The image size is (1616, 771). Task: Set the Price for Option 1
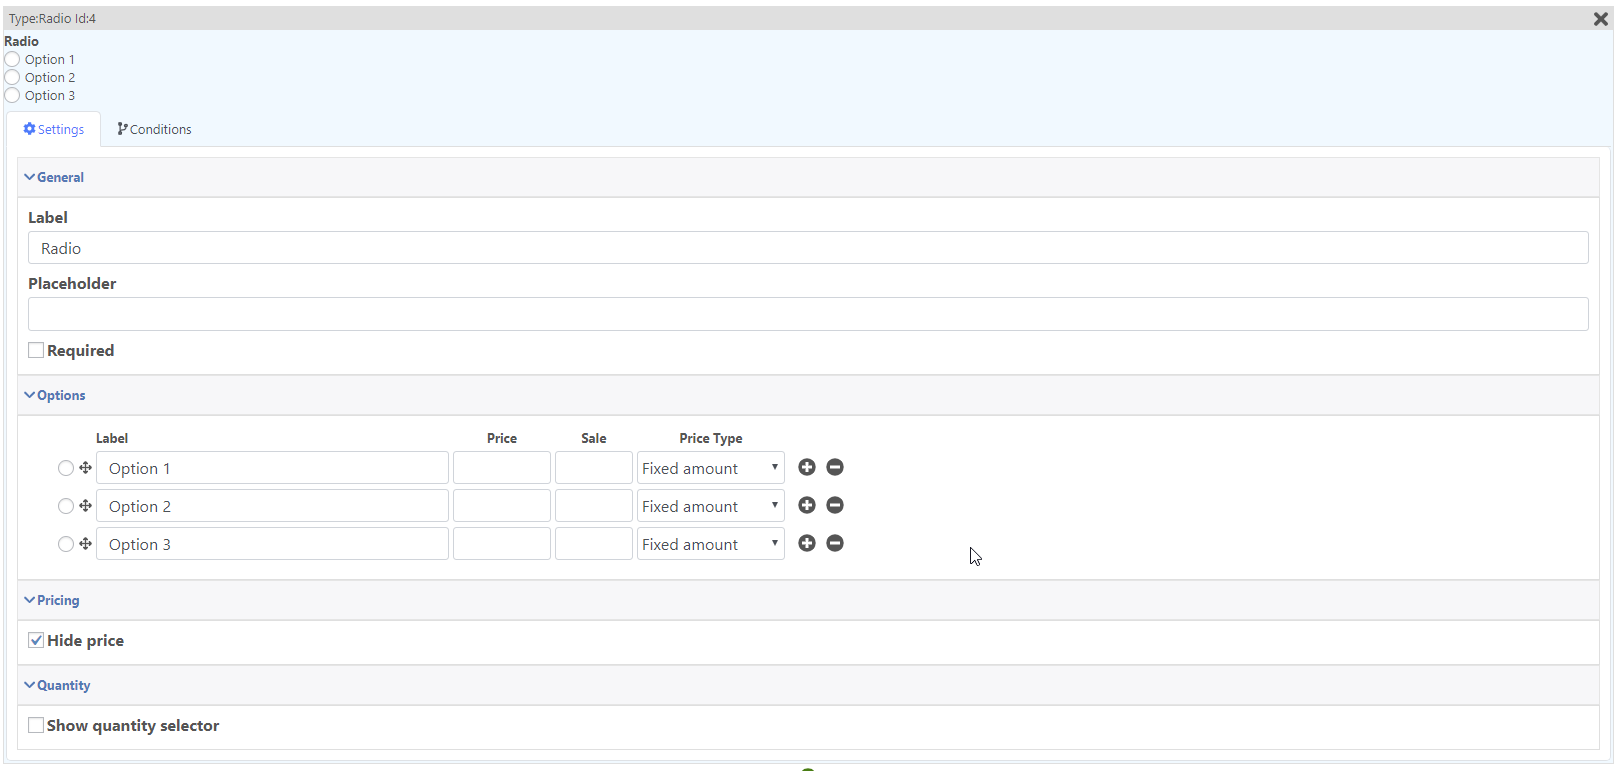tap(502, 468)
